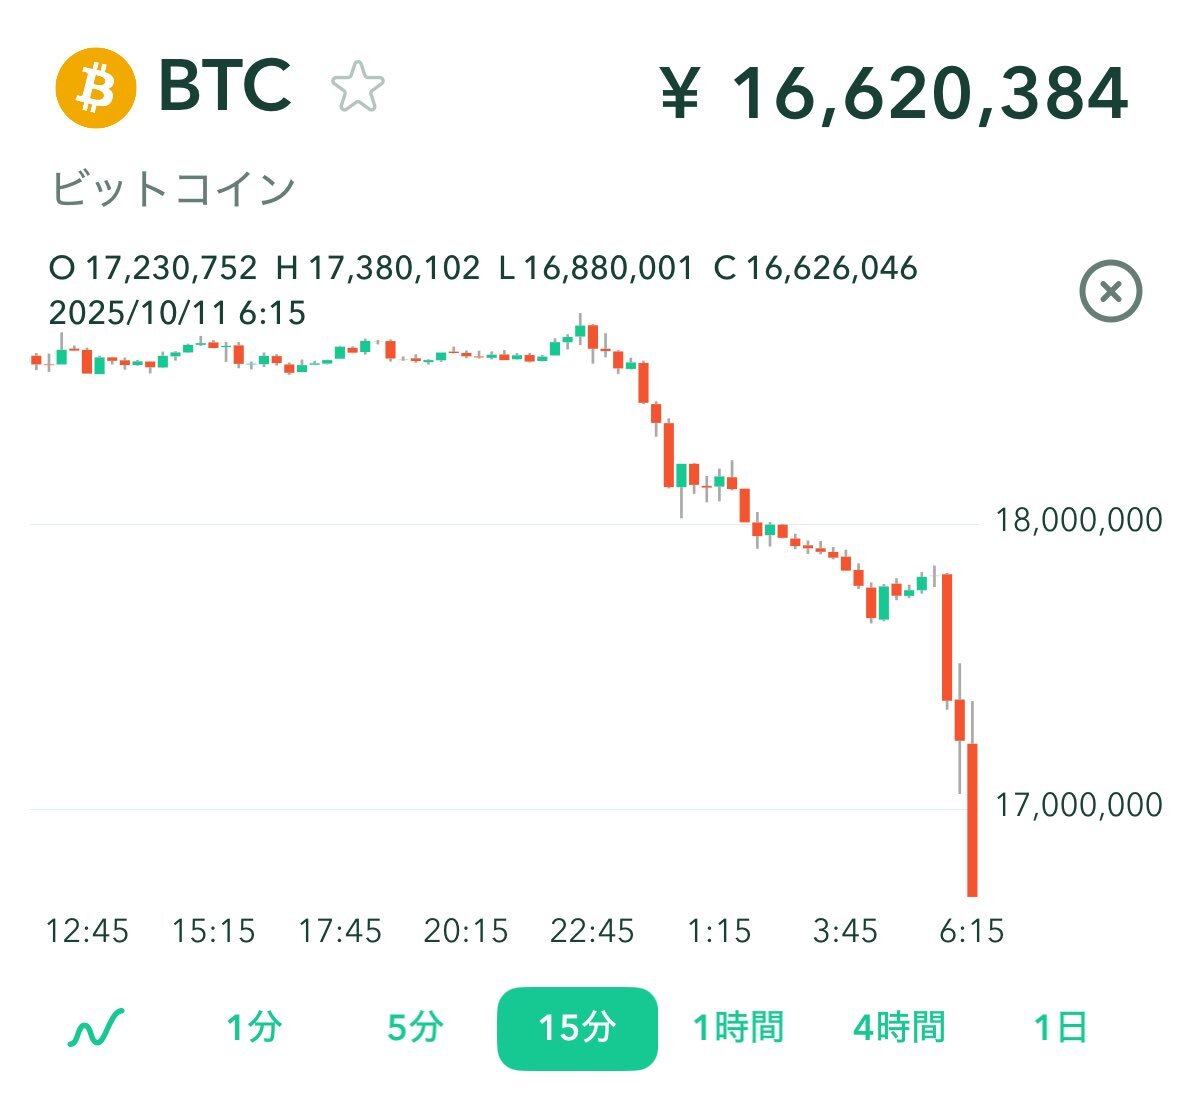
Task: Close the OHLC info with the X icon
Action: (x=1110, y=292)
